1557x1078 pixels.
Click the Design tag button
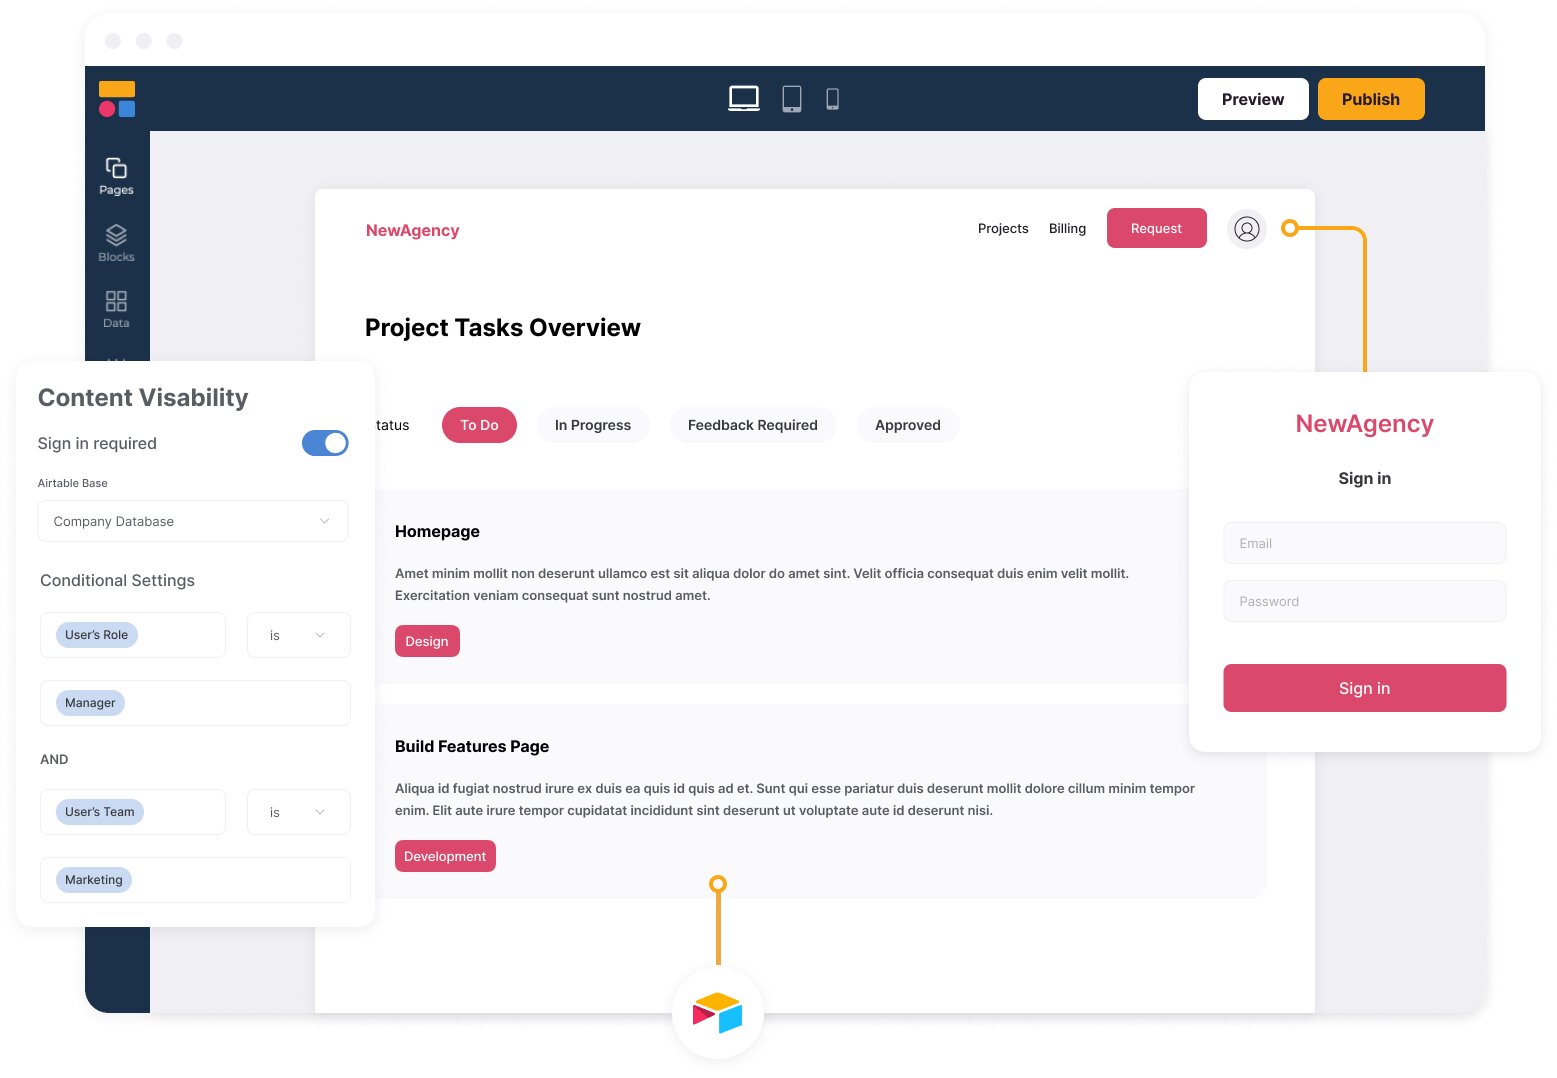[x=427, y=641]
